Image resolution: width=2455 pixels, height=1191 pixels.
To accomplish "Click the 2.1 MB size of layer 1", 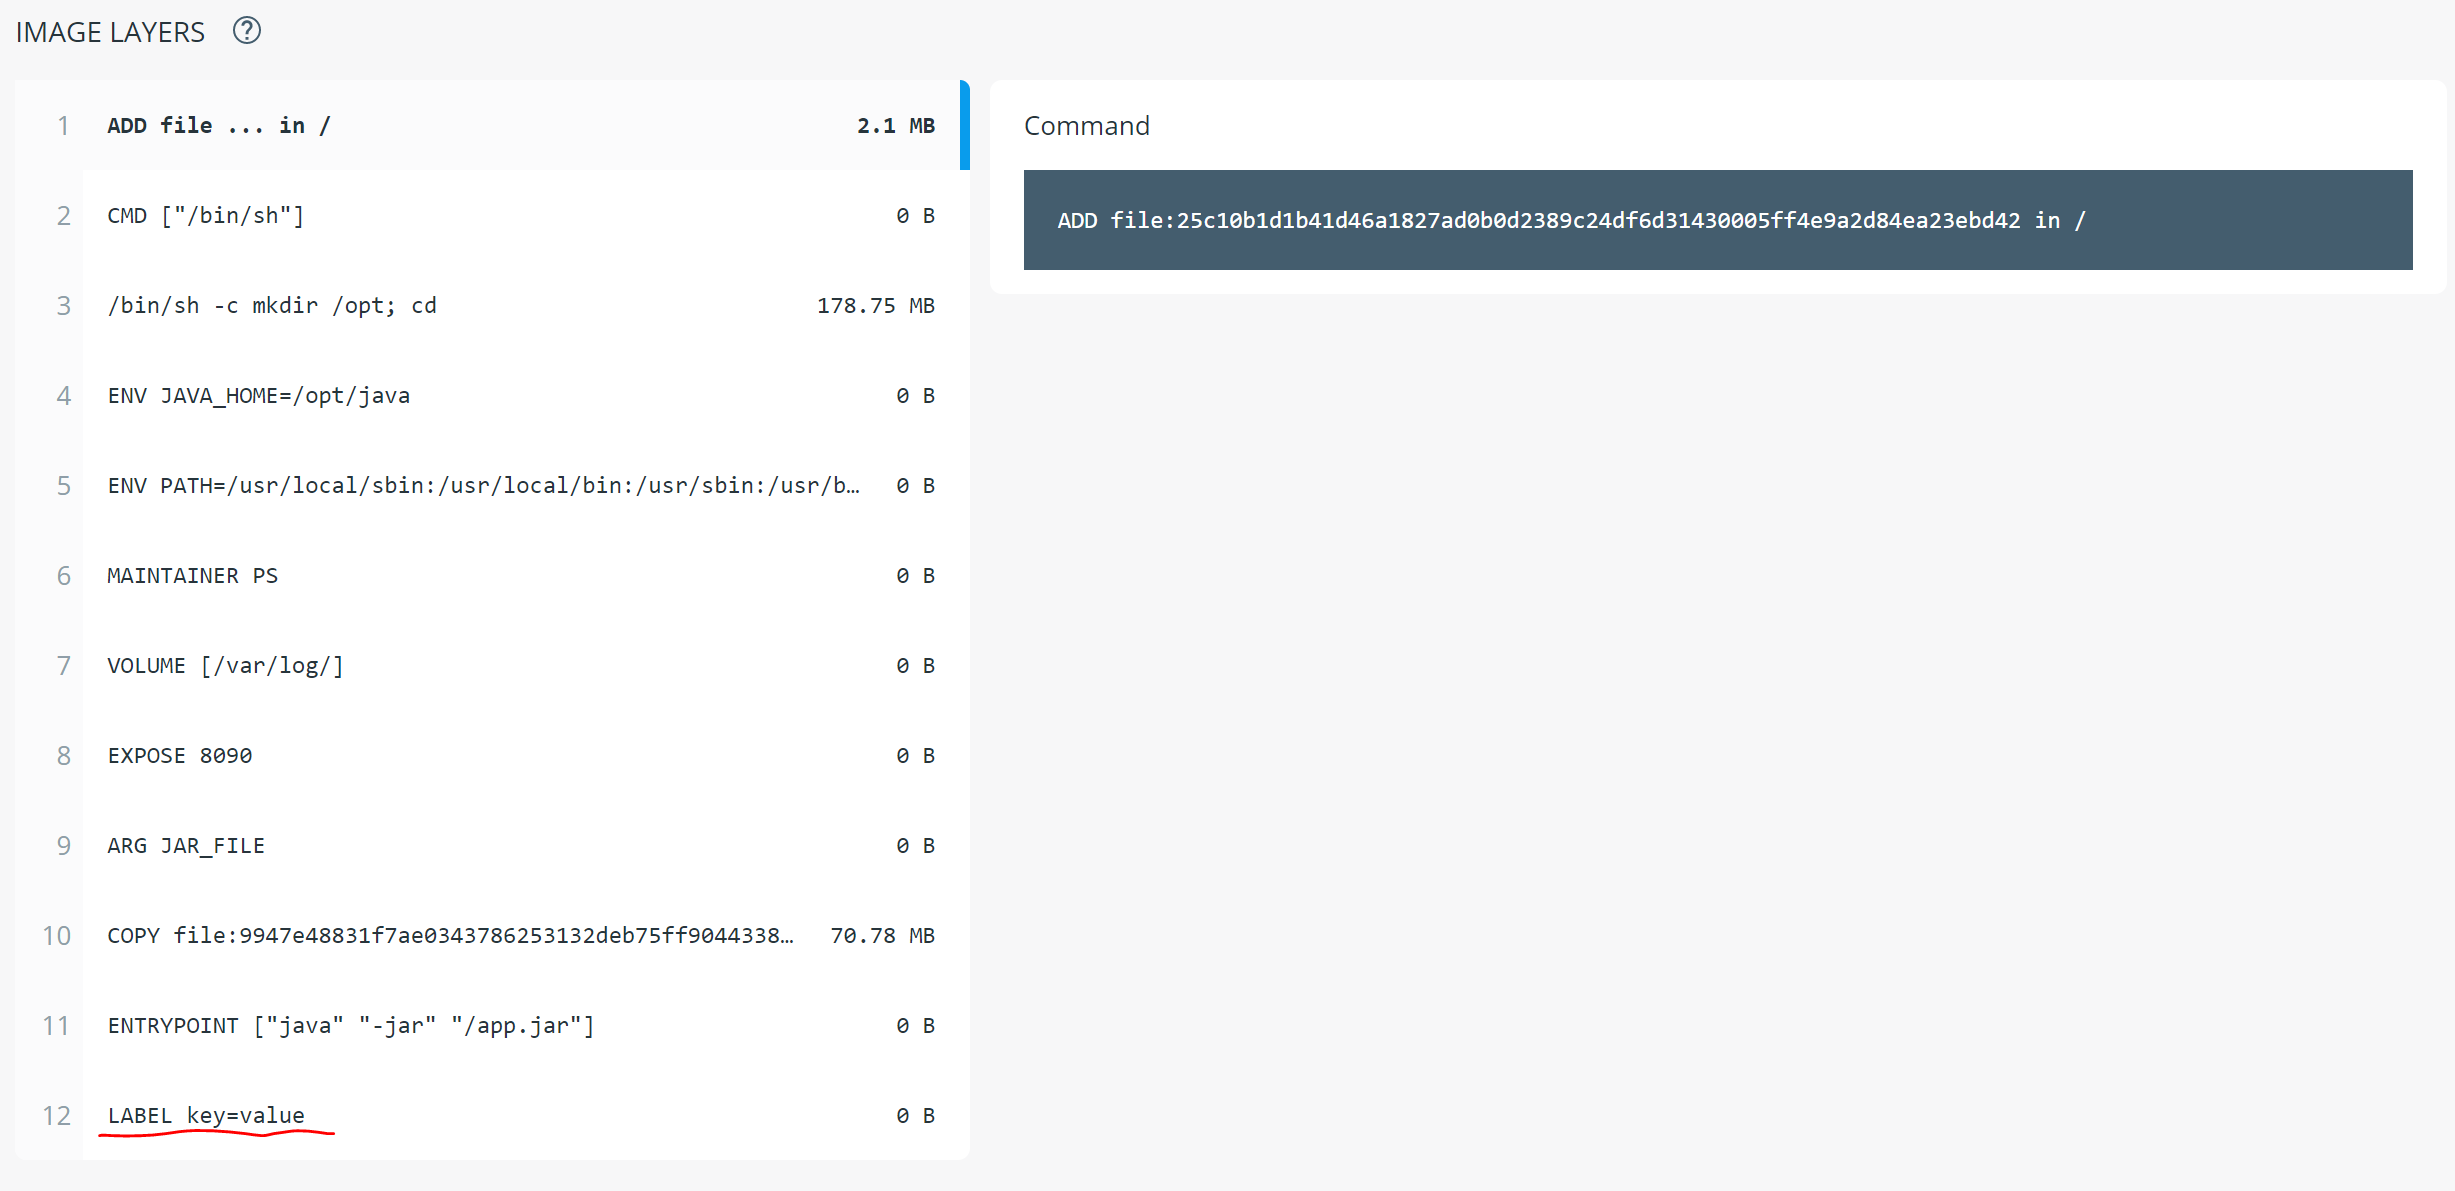I will 895,126.
